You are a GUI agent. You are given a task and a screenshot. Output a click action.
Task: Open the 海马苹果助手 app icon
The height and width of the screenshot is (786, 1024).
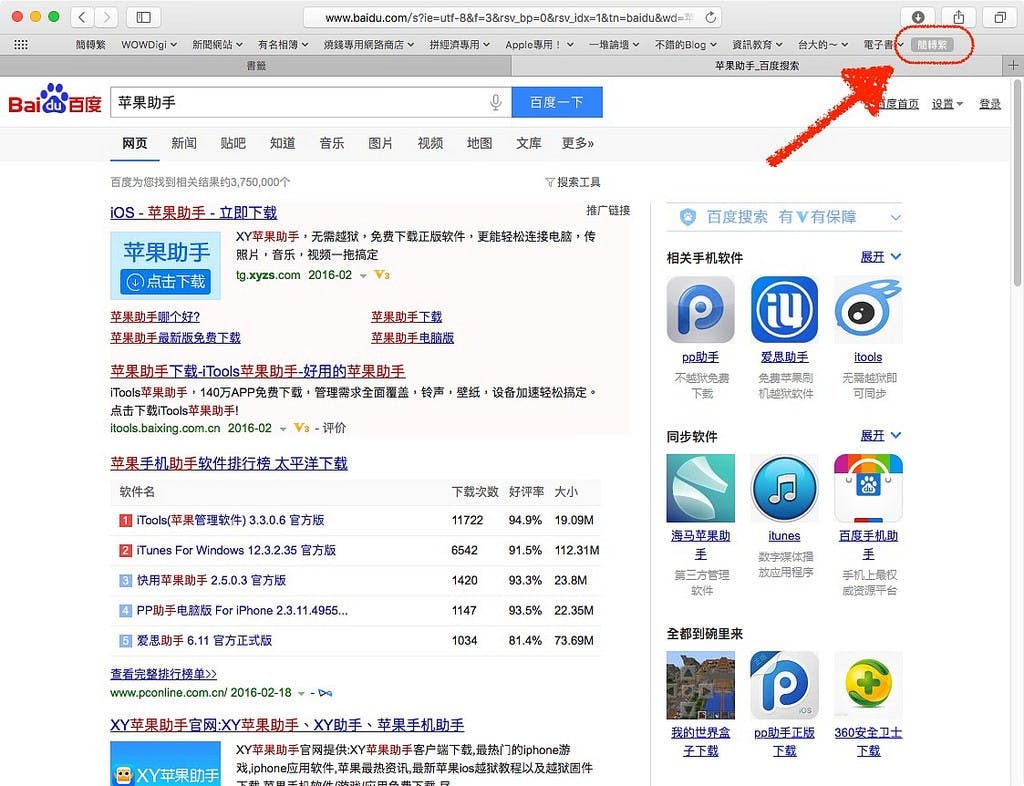(x=700, y=488)
